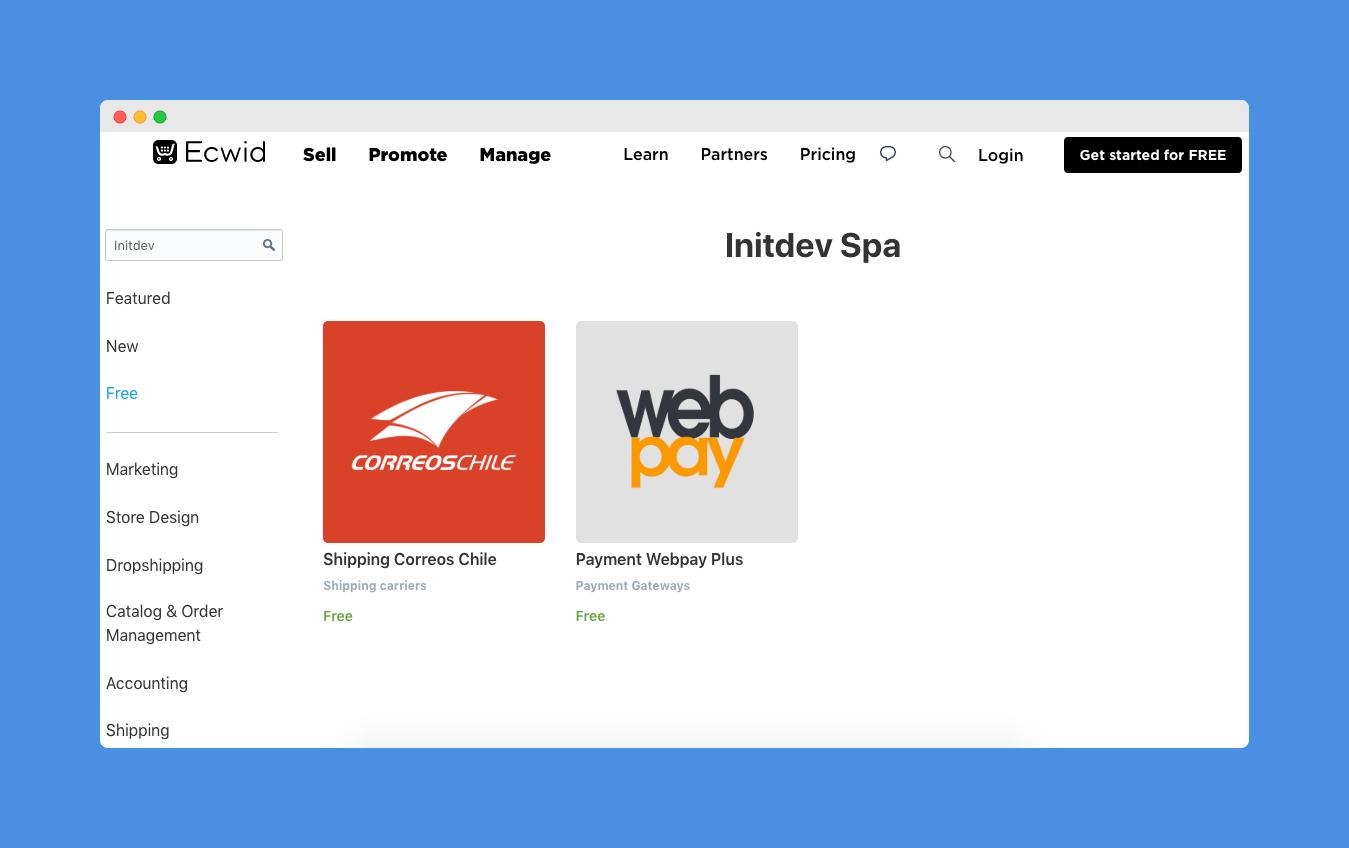1349x848 pixels.
Task: Click the Initdev Spa heading
Action: tap(813, 246)
